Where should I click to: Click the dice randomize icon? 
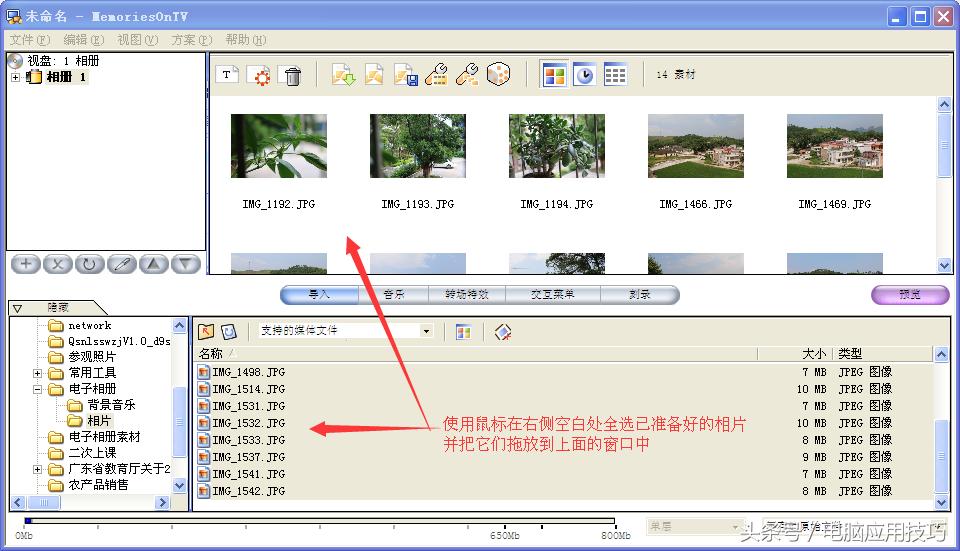(498, 75)
